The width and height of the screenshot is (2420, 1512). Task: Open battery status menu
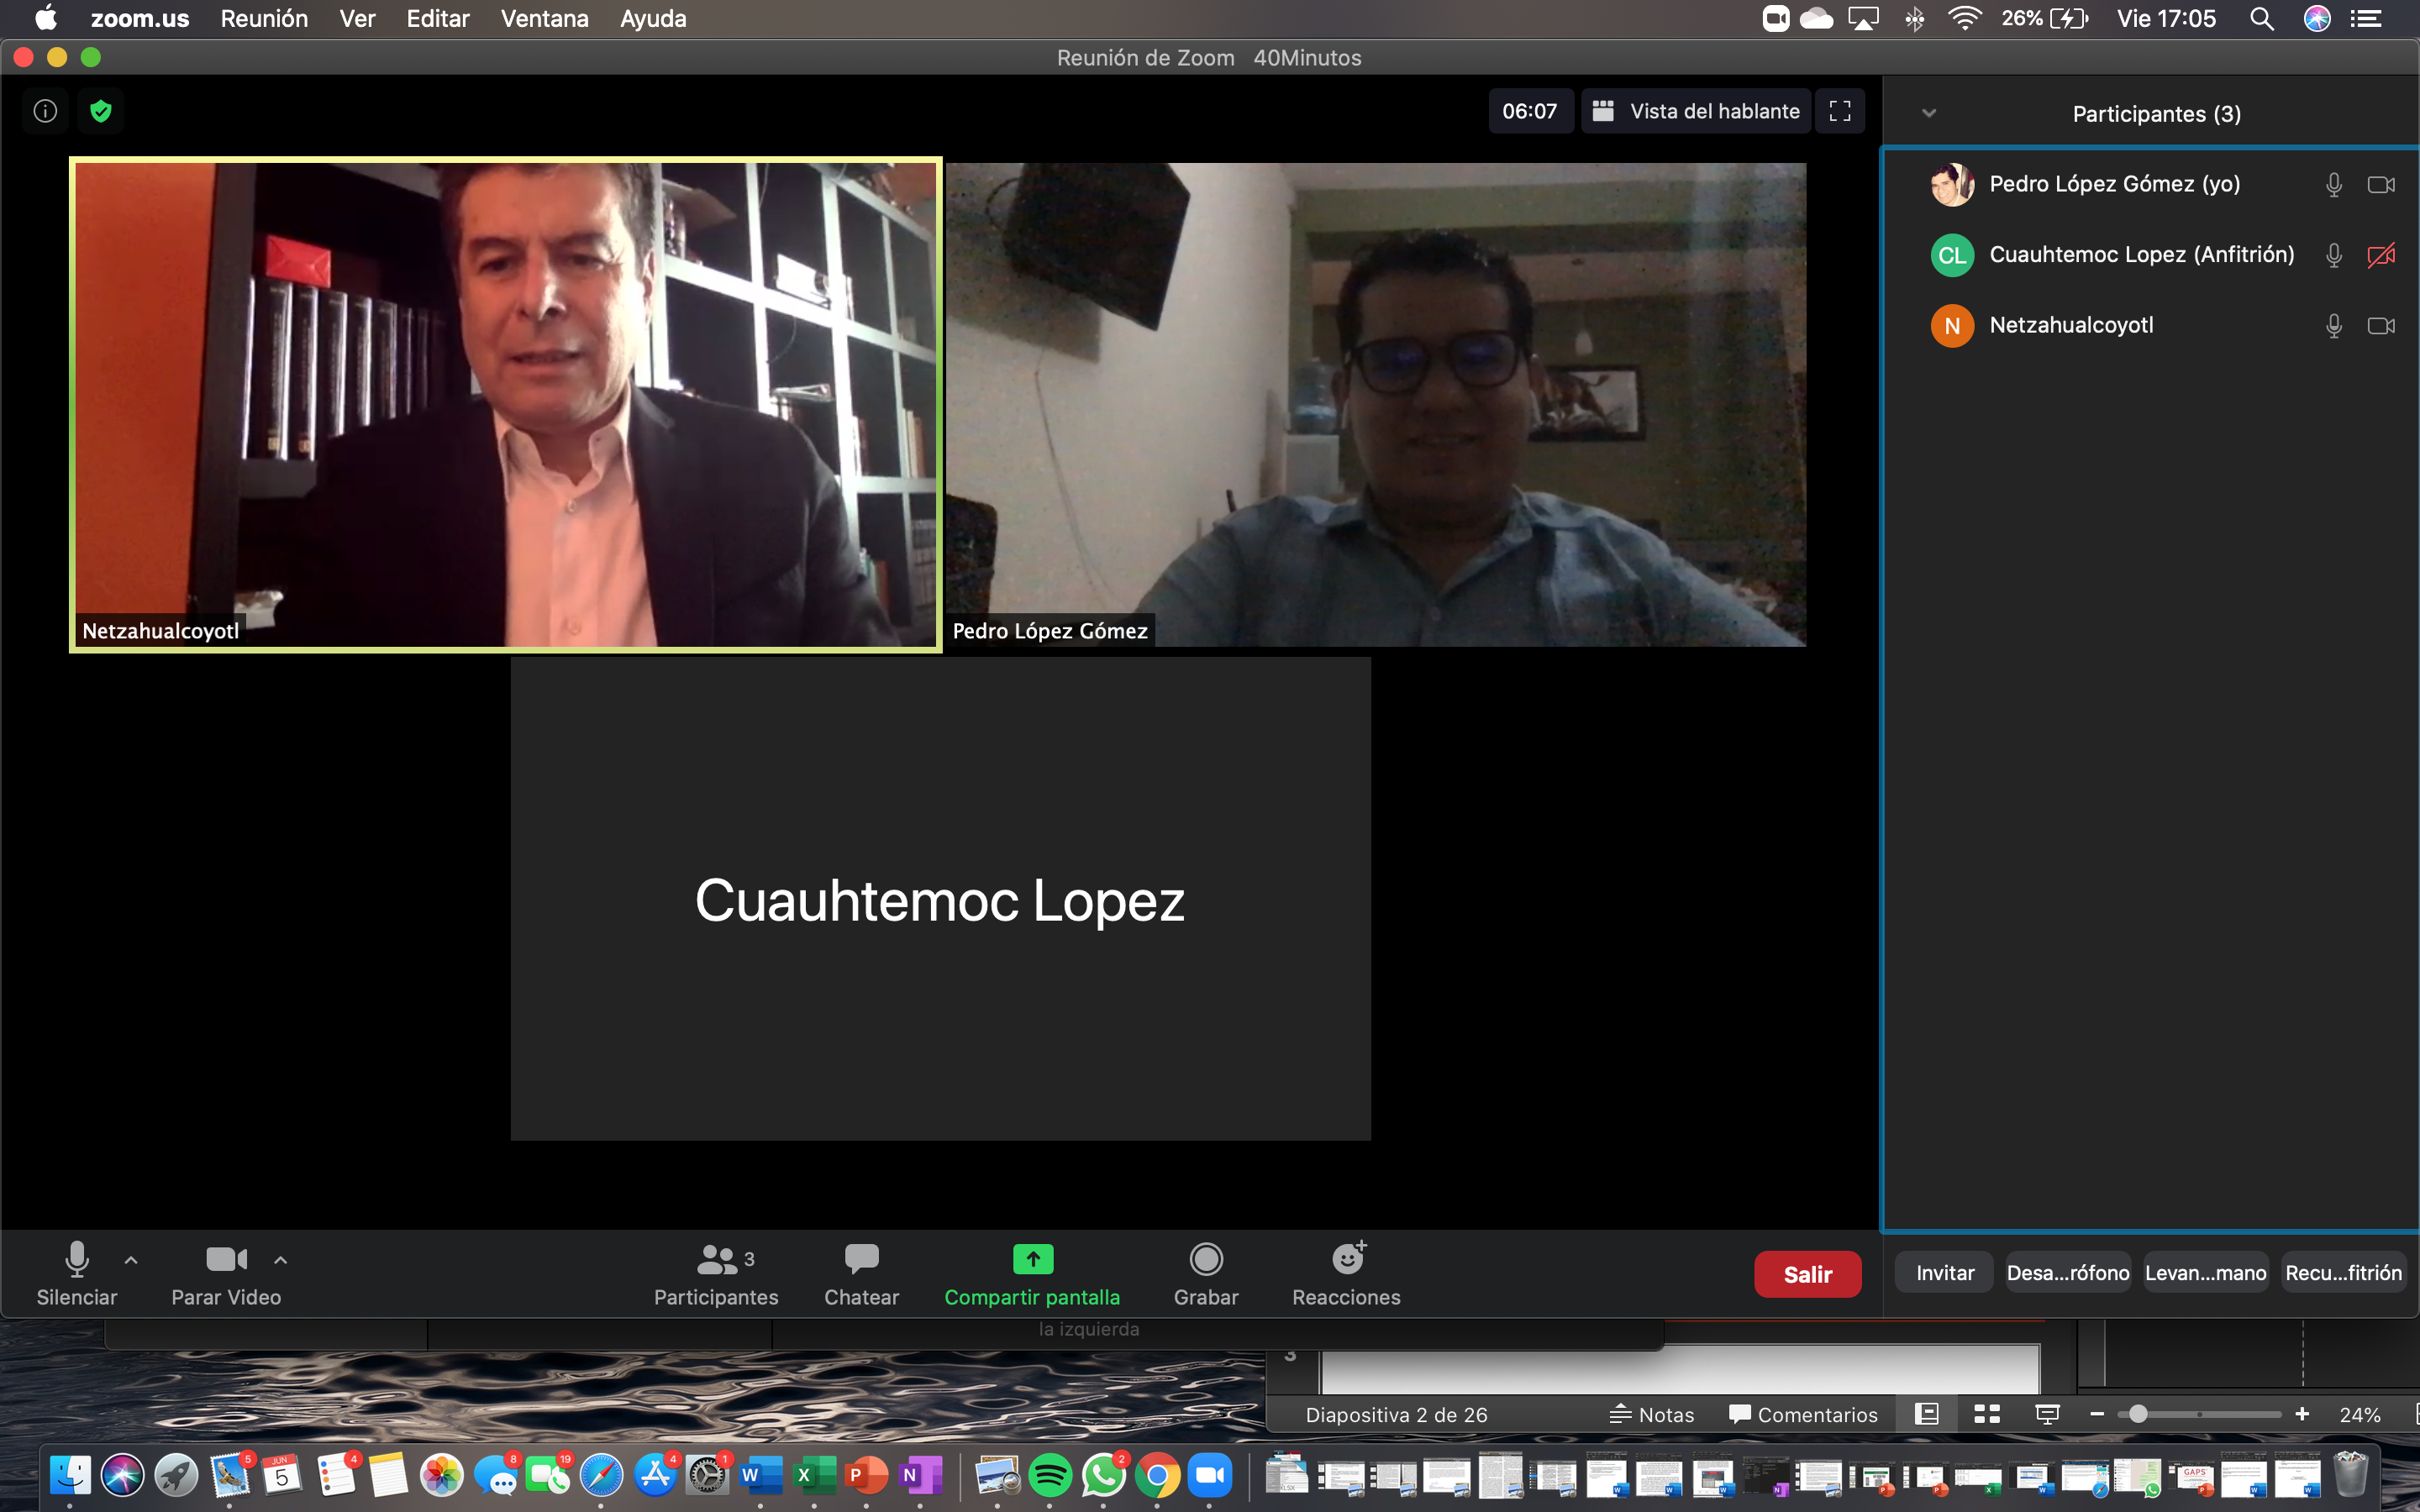(x=2045, y=19)
